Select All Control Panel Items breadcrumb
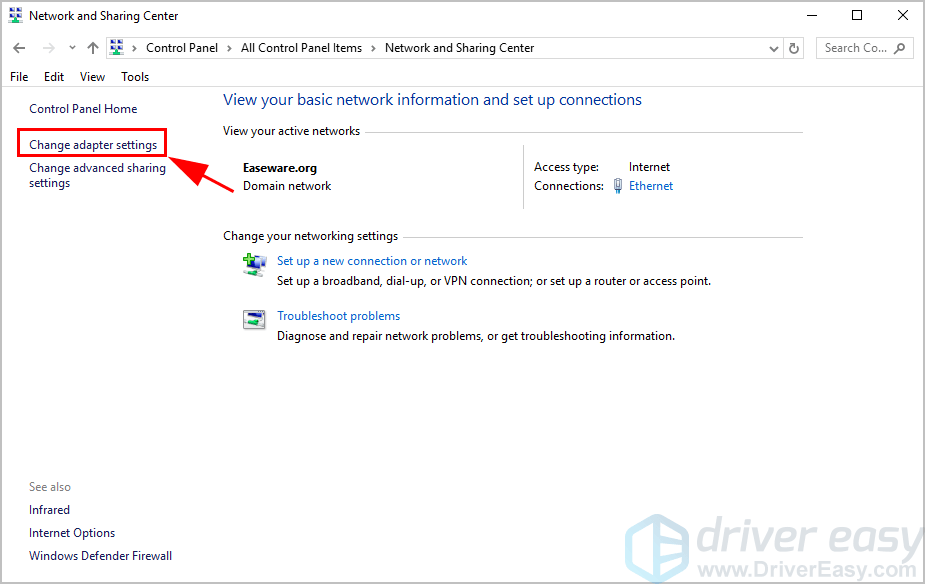 301,48
